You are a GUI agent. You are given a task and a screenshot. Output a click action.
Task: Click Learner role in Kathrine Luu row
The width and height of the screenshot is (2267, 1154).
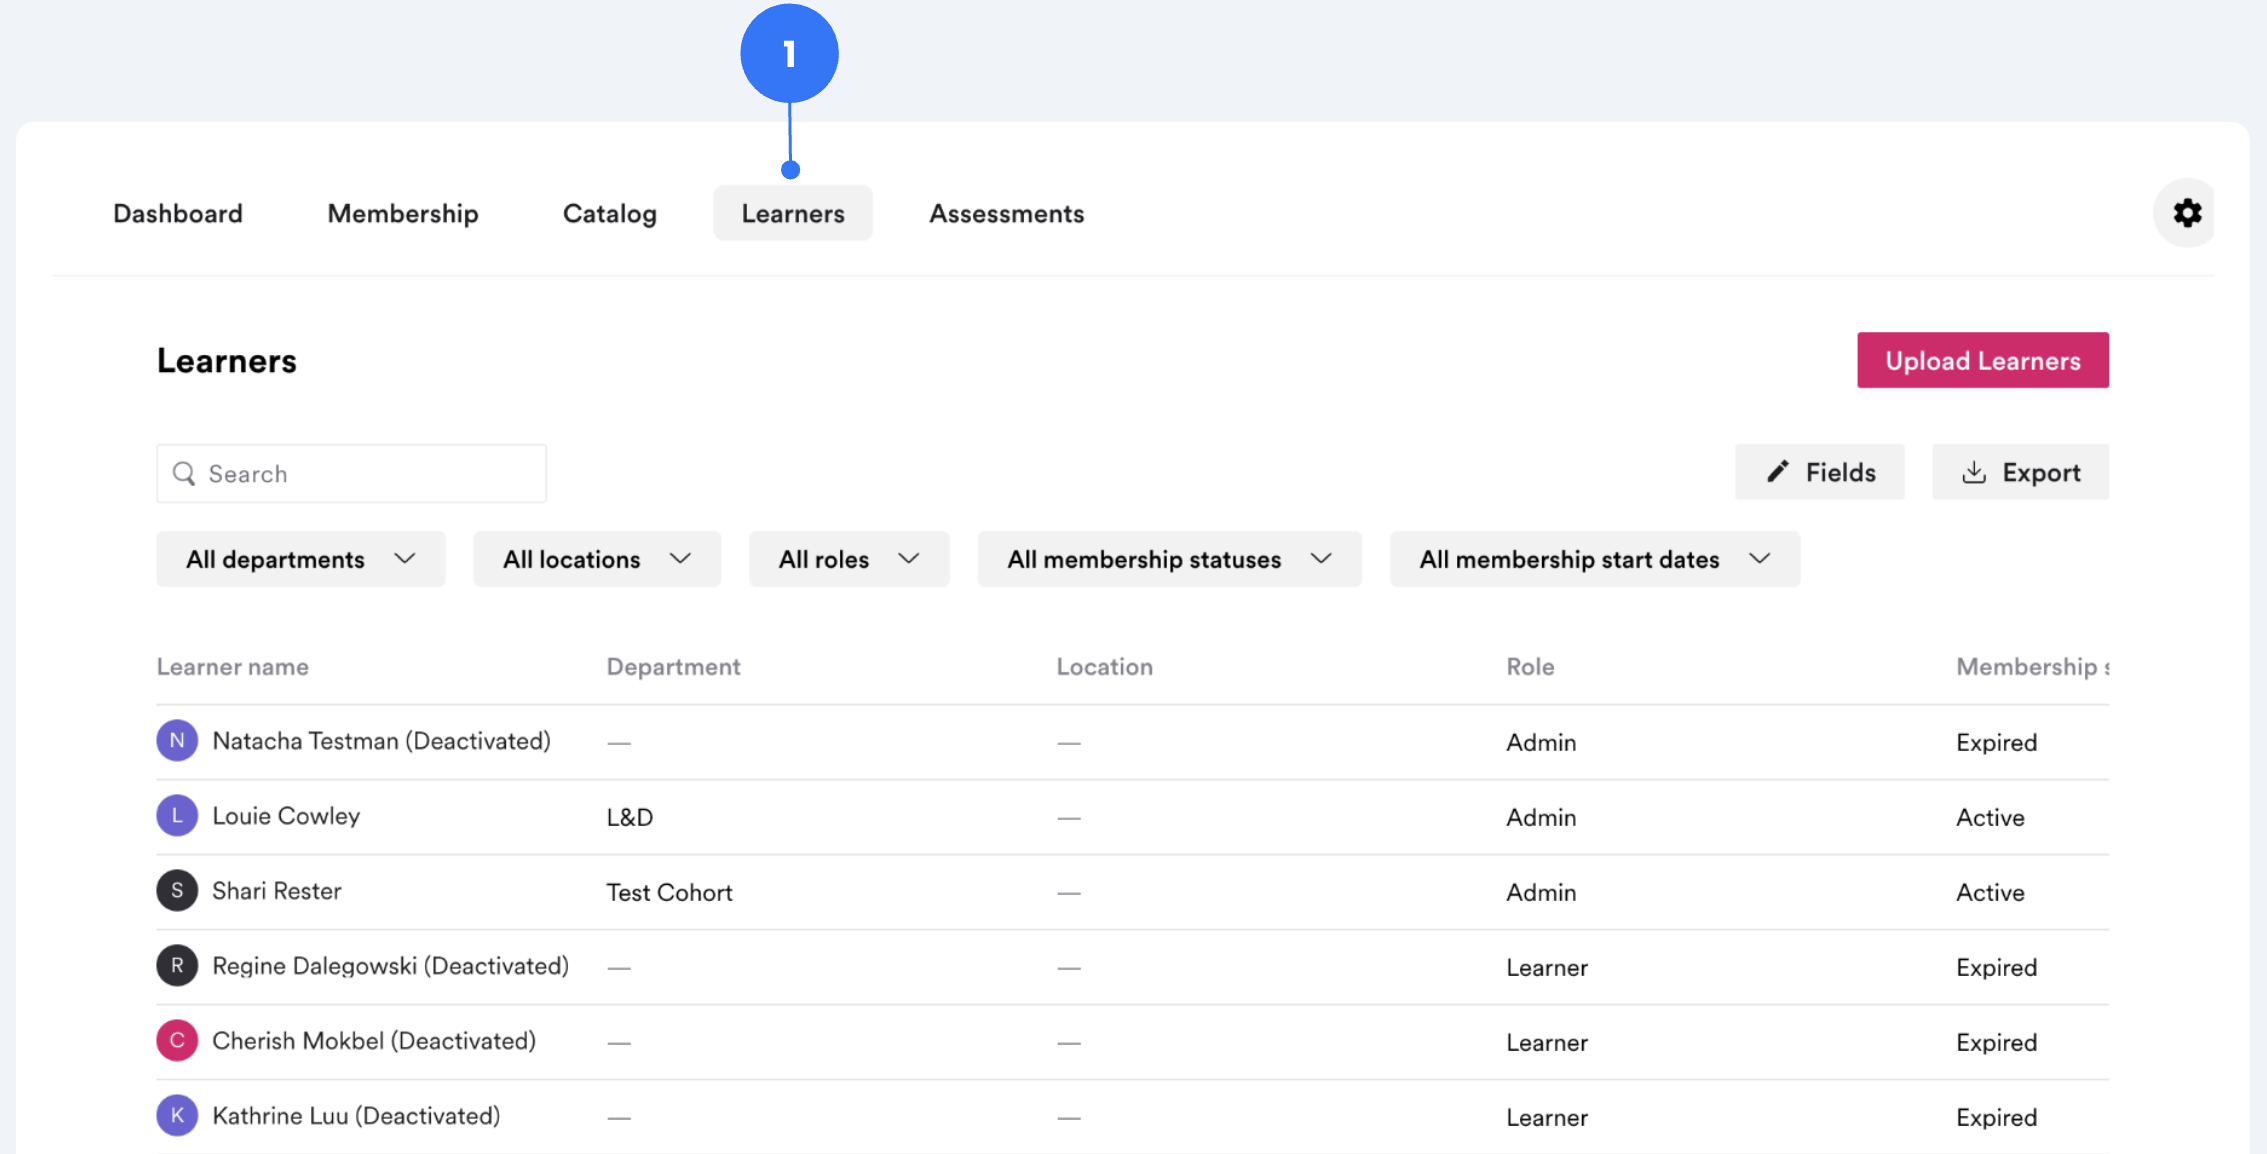1548,1117
